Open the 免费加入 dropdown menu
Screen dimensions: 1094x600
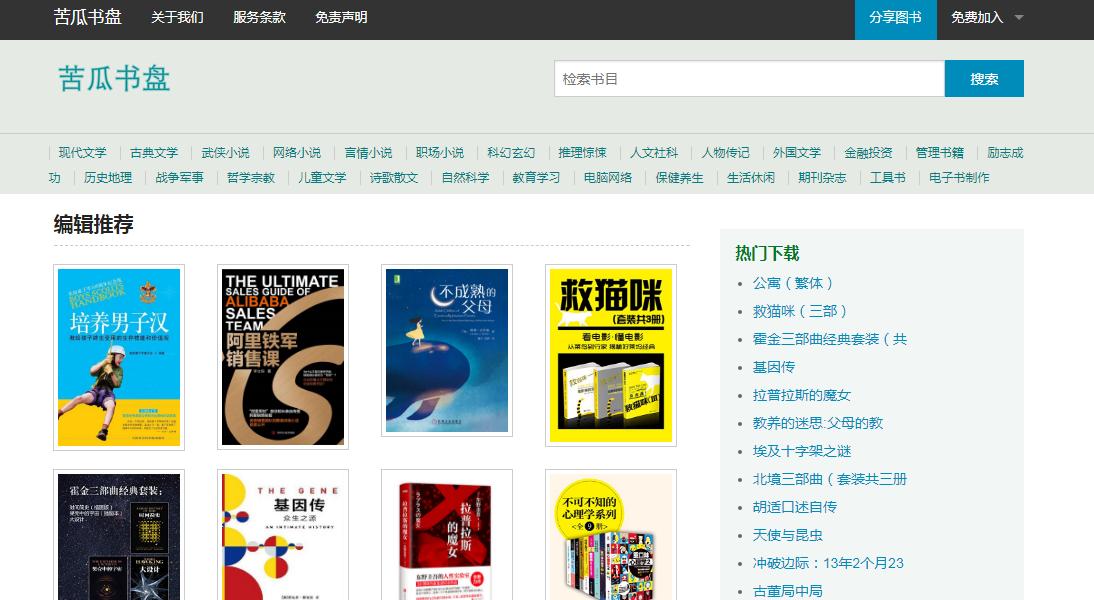click(981, 19)
